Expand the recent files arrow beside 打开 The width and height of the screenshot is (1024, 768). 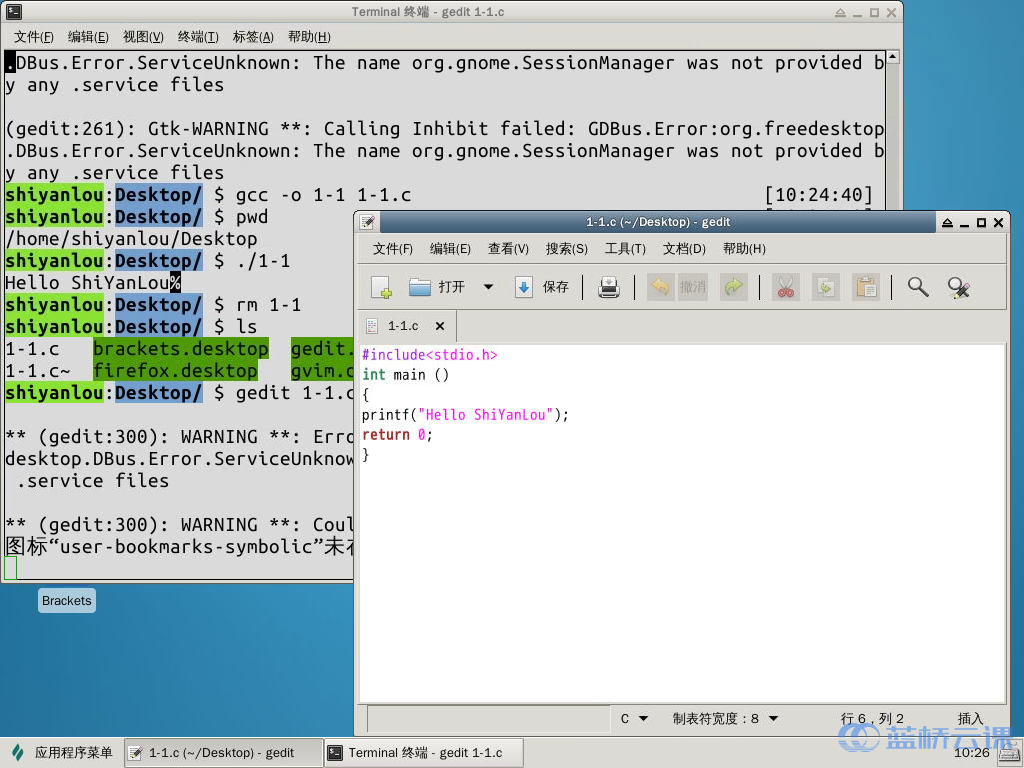tap(488, 287)
